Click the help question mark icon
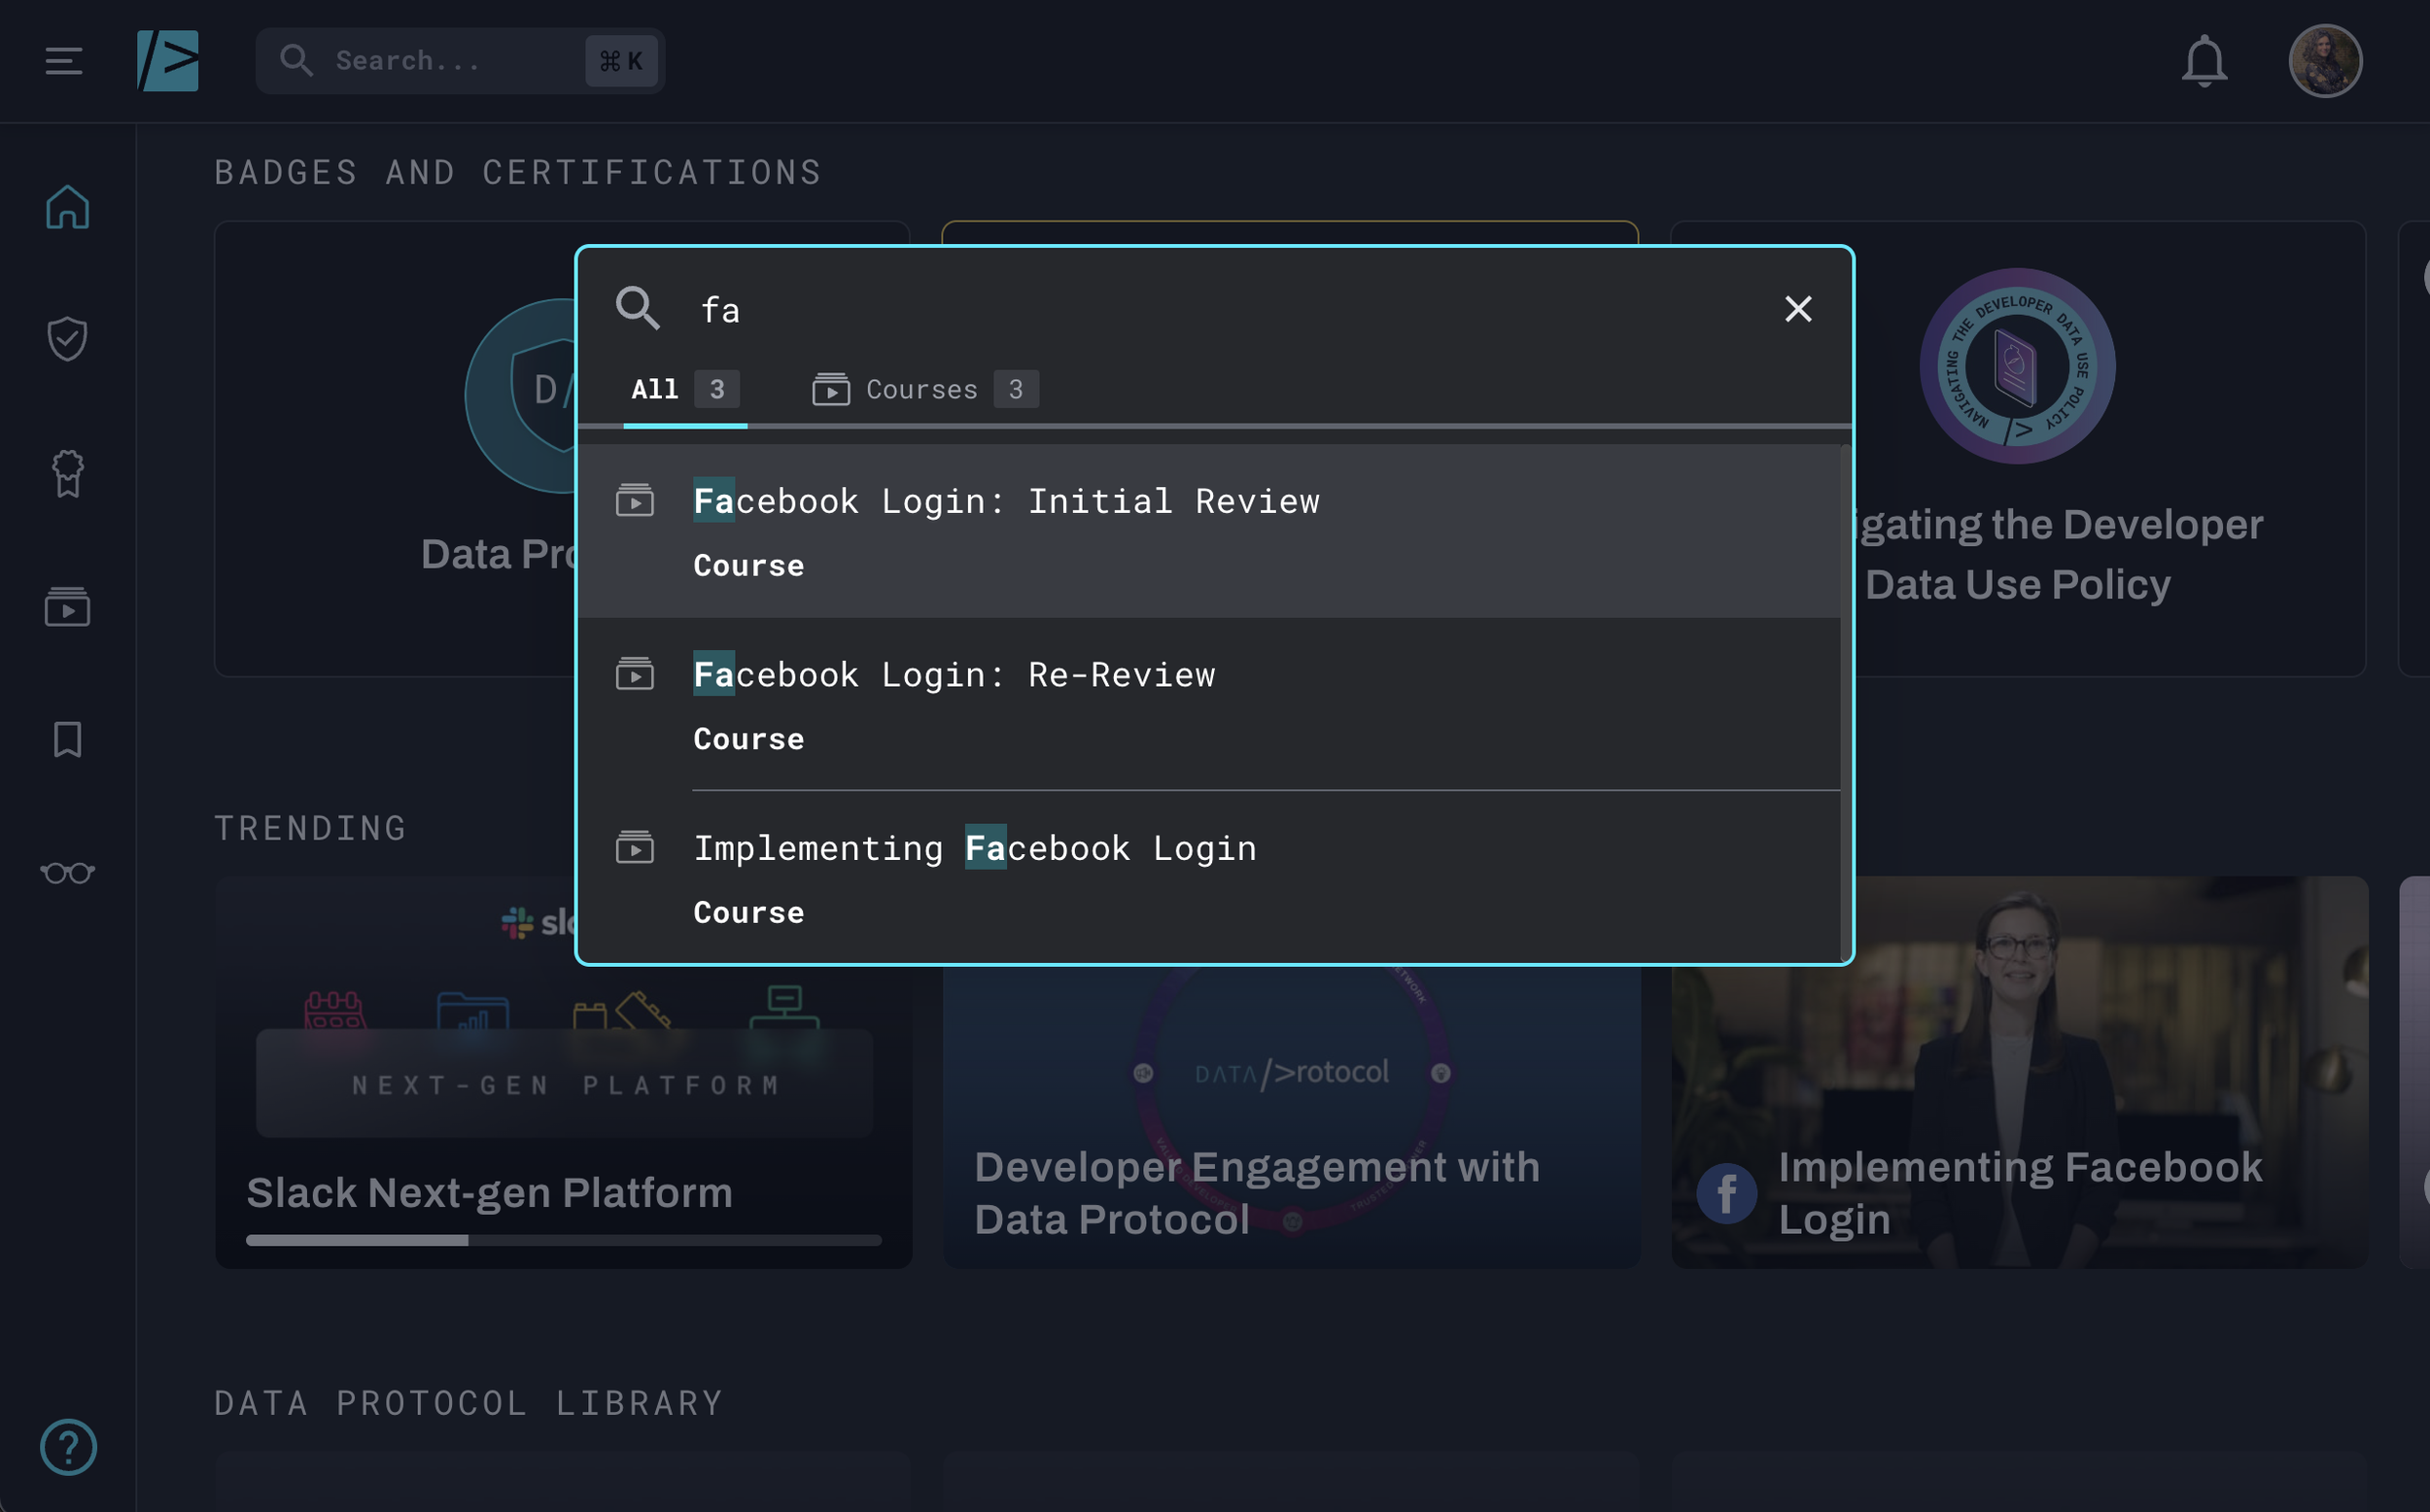Screen dimensions: 2430x1512 tap(67, 1446)
